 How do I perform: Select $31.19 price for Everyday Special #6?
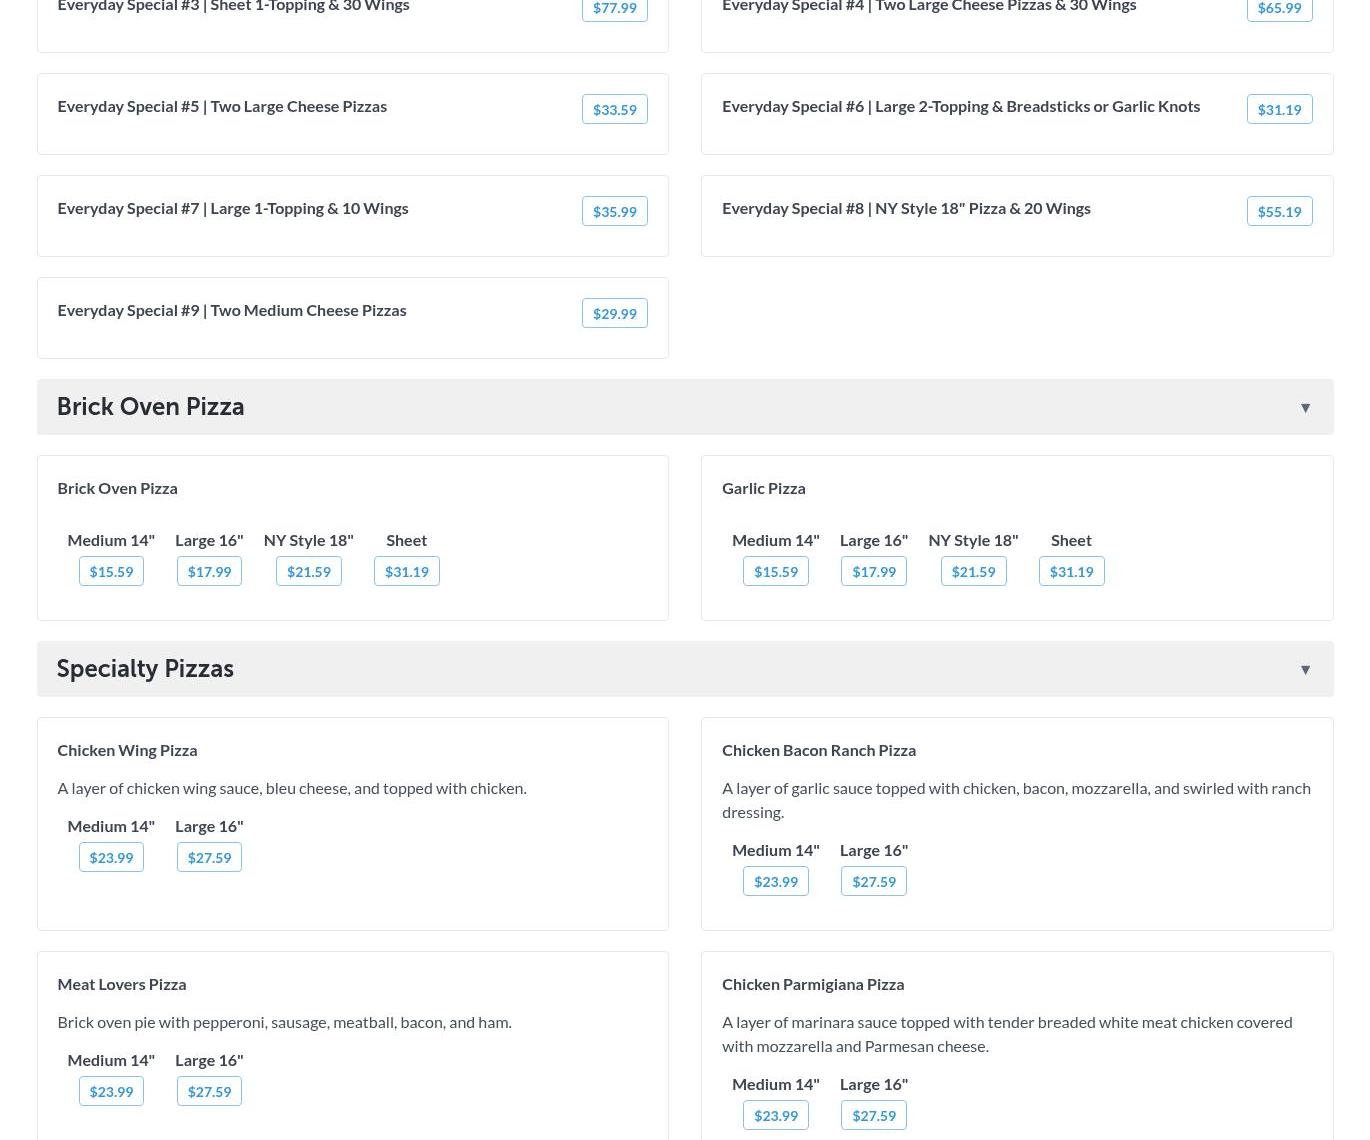coord(1278,109)
